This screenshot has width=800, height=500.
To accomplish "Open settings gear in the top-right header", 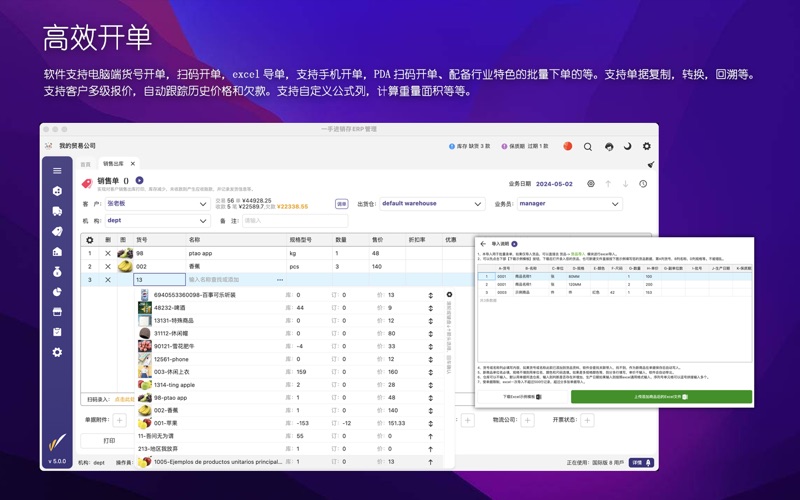I will (x=646, y=147).
